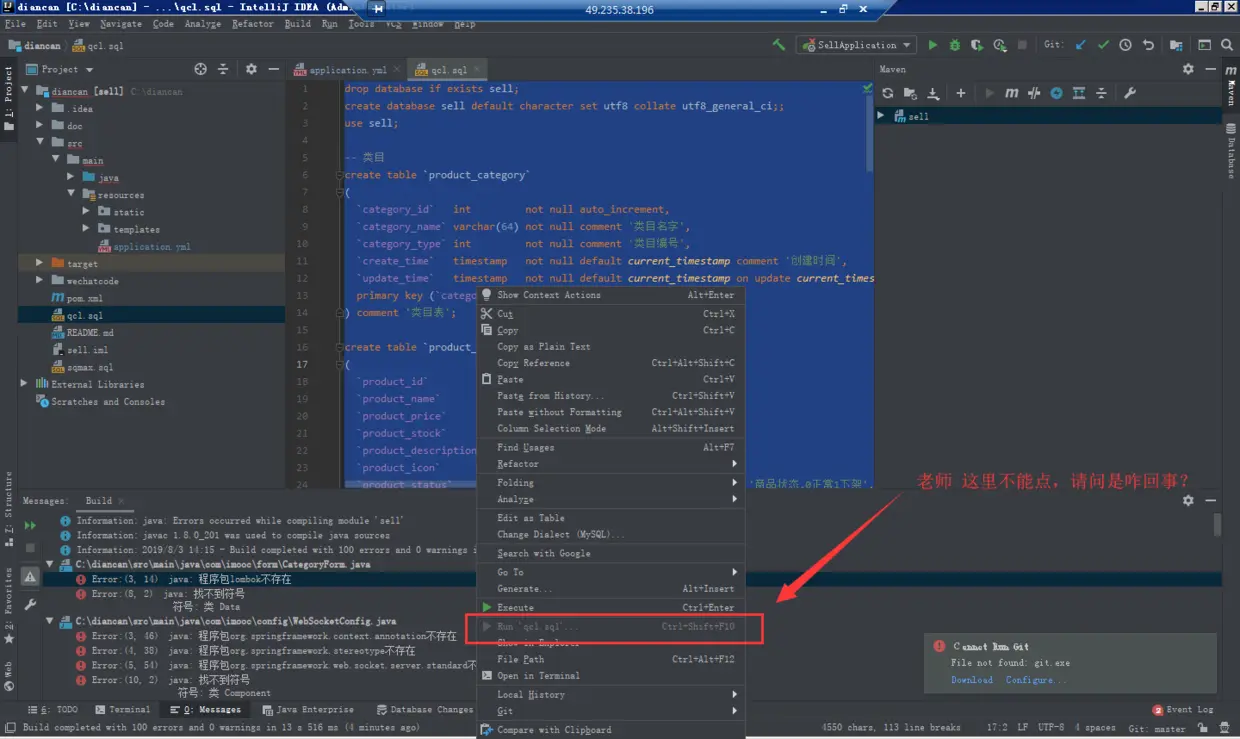Rerun build with double arrow icon
This screenshot has height=739, width=1240.
tap(30, 525)
